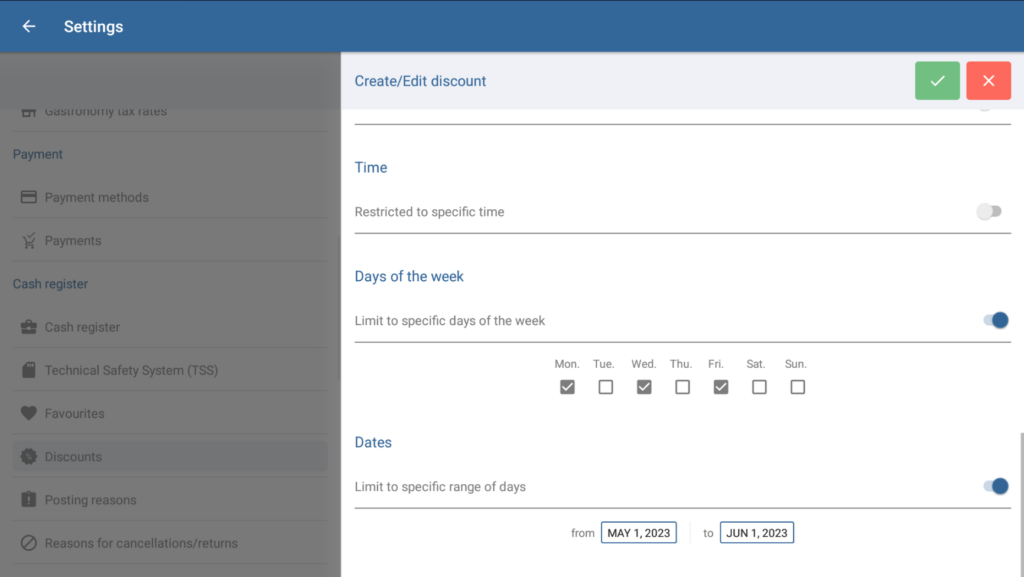
Task: Confirm discount with green checkmark button
Action: pyautogui.click(x=937, y=81)
